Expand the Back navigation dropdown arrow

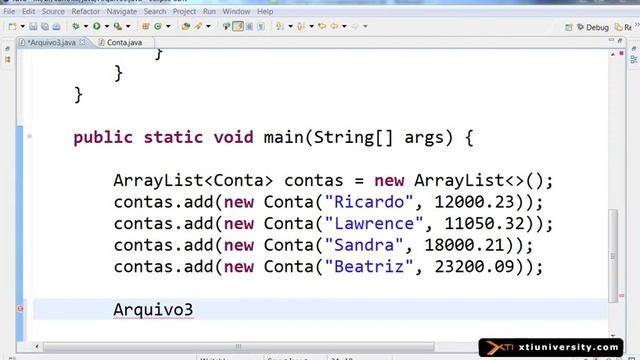344,27
